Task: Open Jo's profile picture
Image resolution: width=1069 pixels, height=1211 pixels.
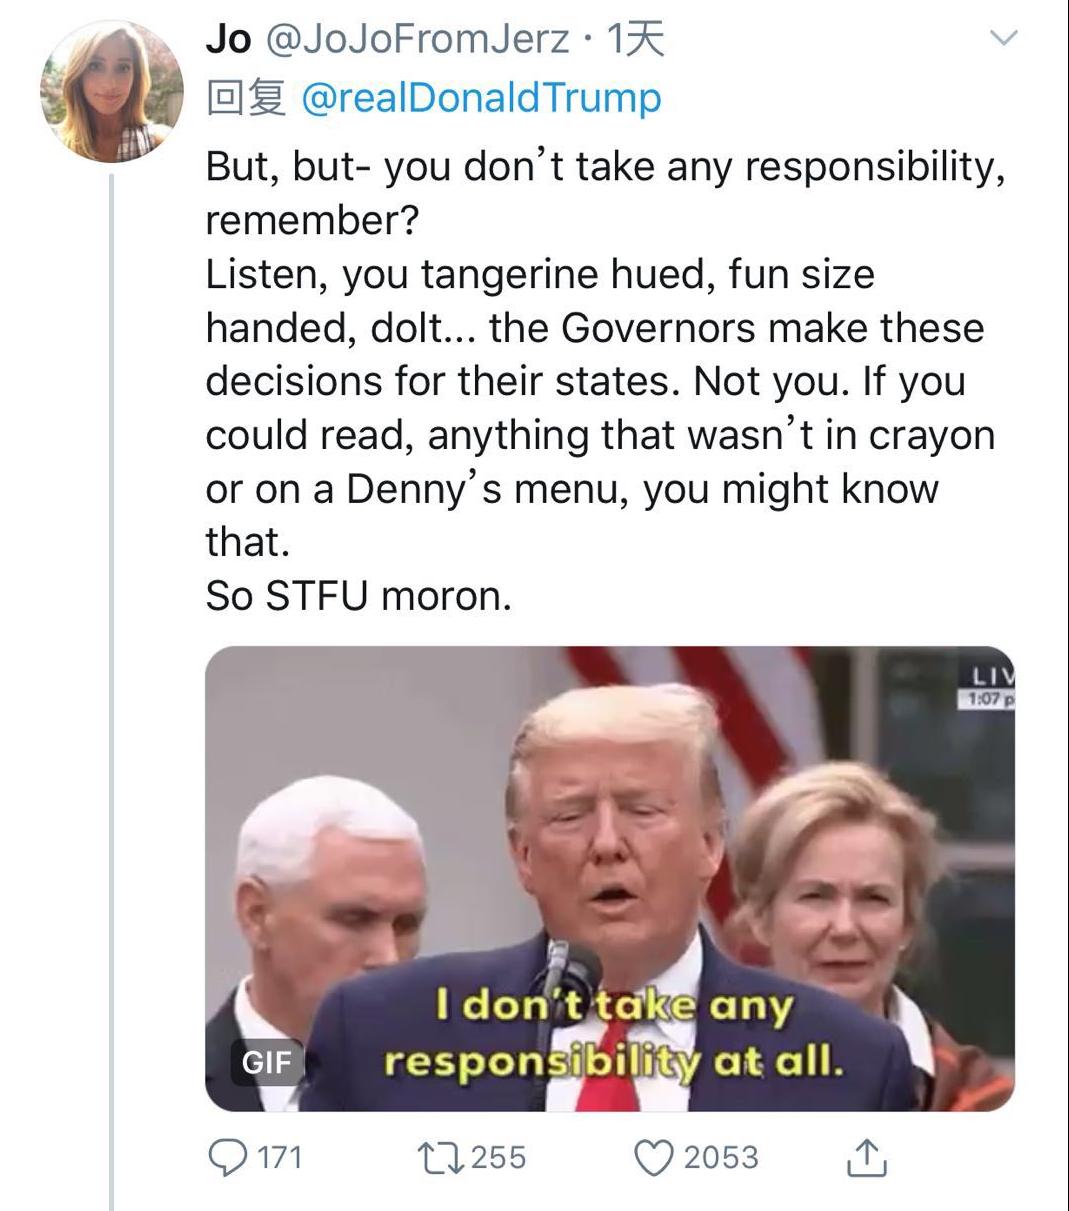Action: coord(111,91)
